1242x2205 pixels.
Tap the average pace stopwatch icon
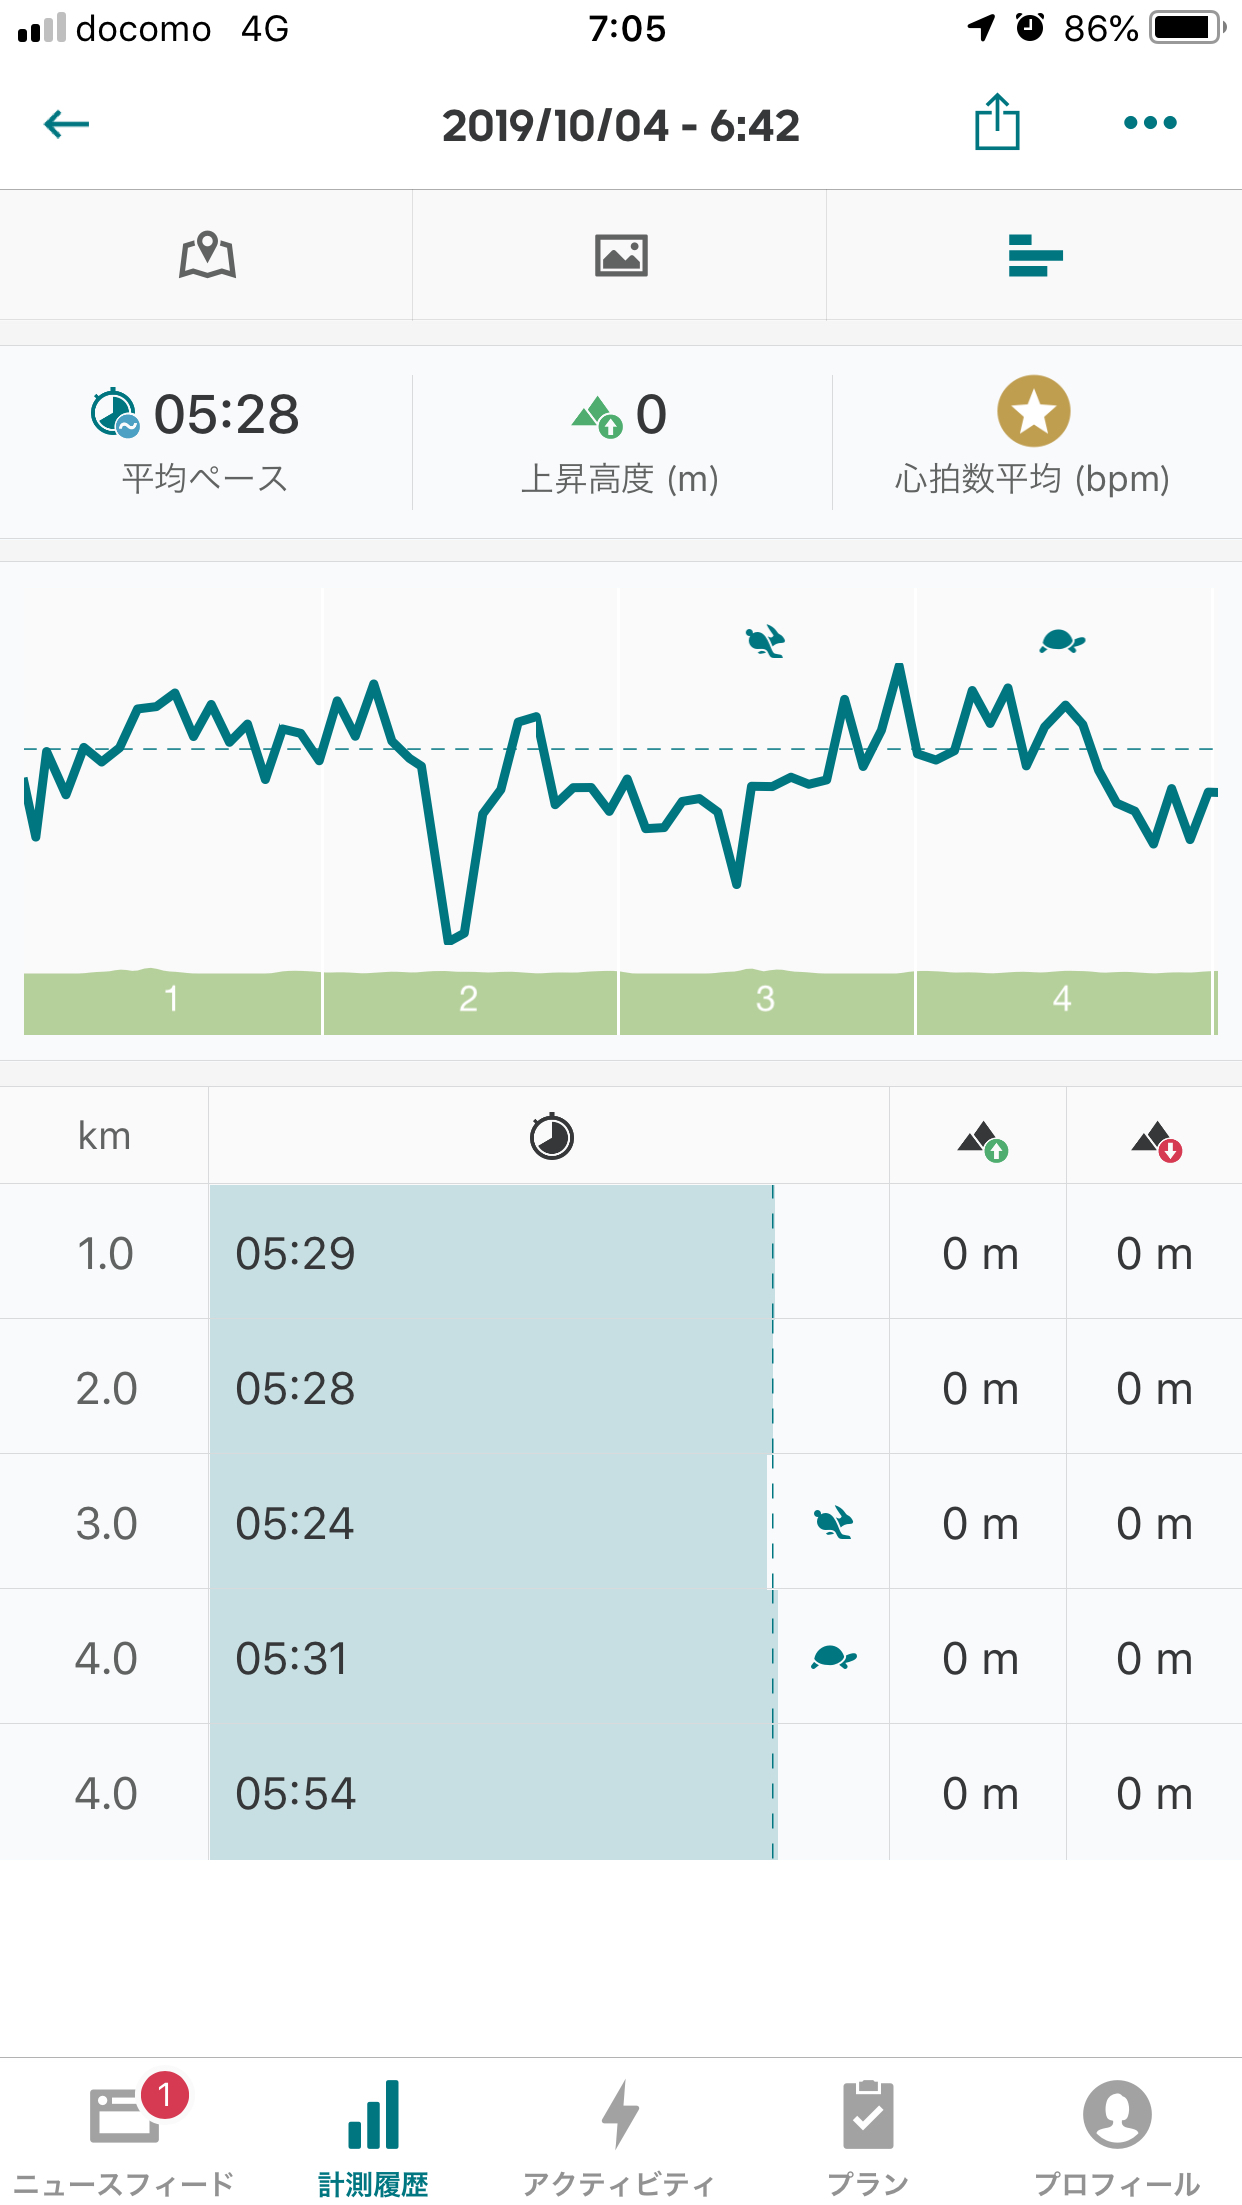[114, 413]
